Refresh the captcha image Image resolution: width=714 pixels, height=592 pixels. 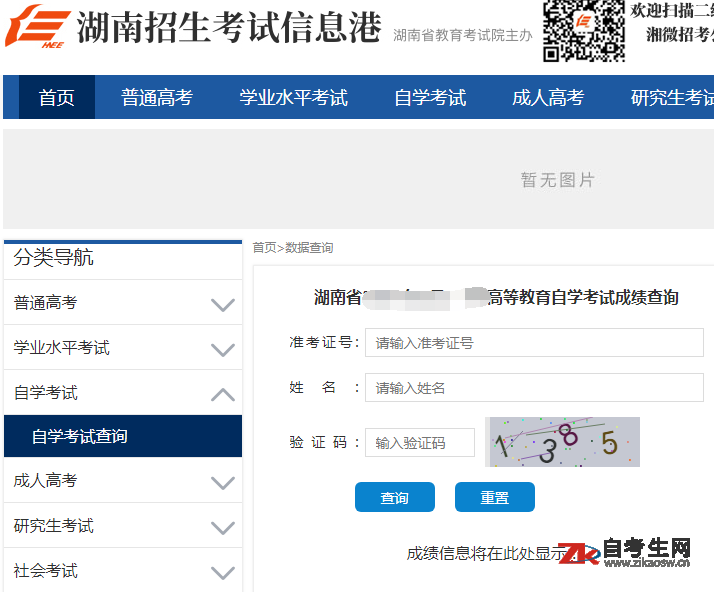tap(562, 442)
